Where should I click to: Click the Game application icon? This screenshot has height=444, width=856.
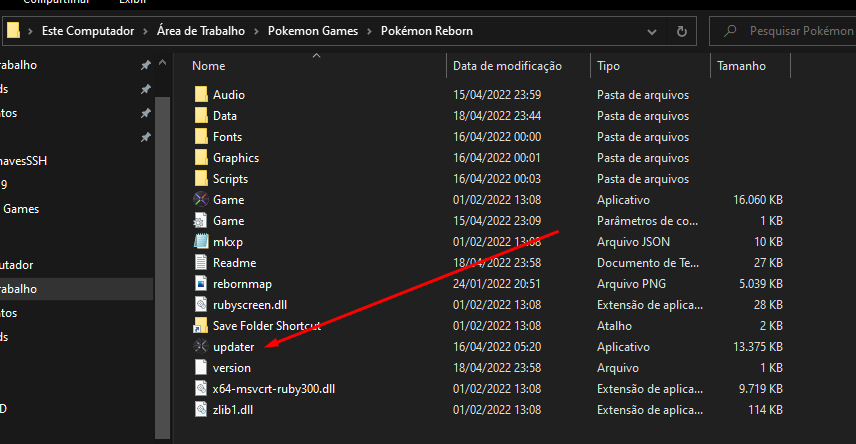(x=201, y=200)
